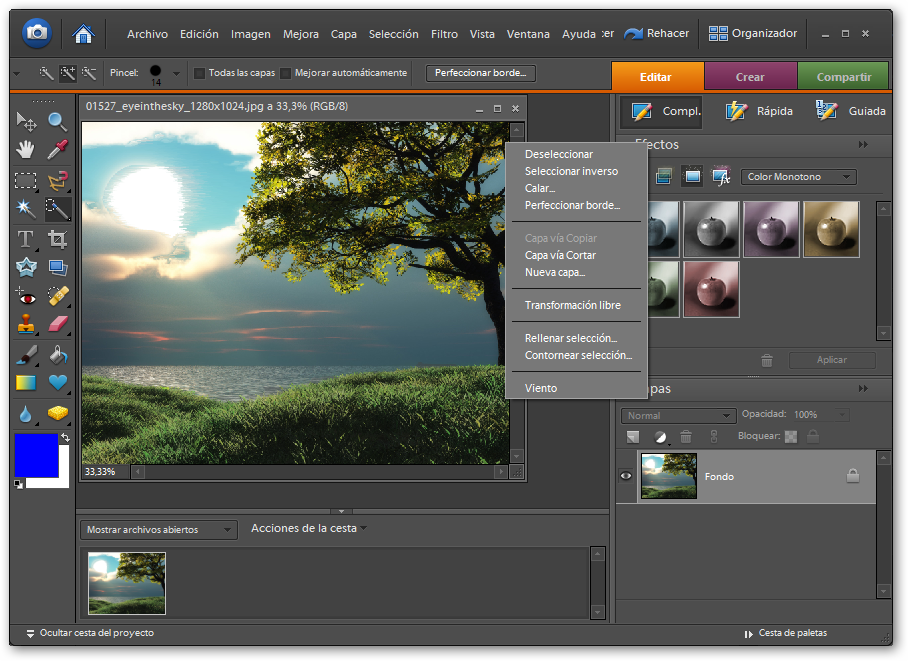Choose Deseleccionar from the context menu
The image size is (908, 661).
point(559,154)
